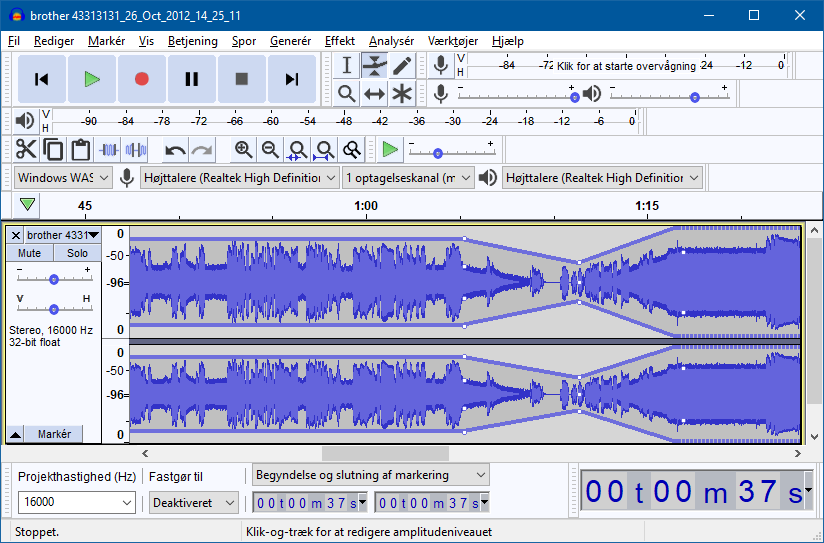The width and height of the screenshot is (824, 543).
Task: Click the recording meter to start monitoring
Action: pos(626,66)
